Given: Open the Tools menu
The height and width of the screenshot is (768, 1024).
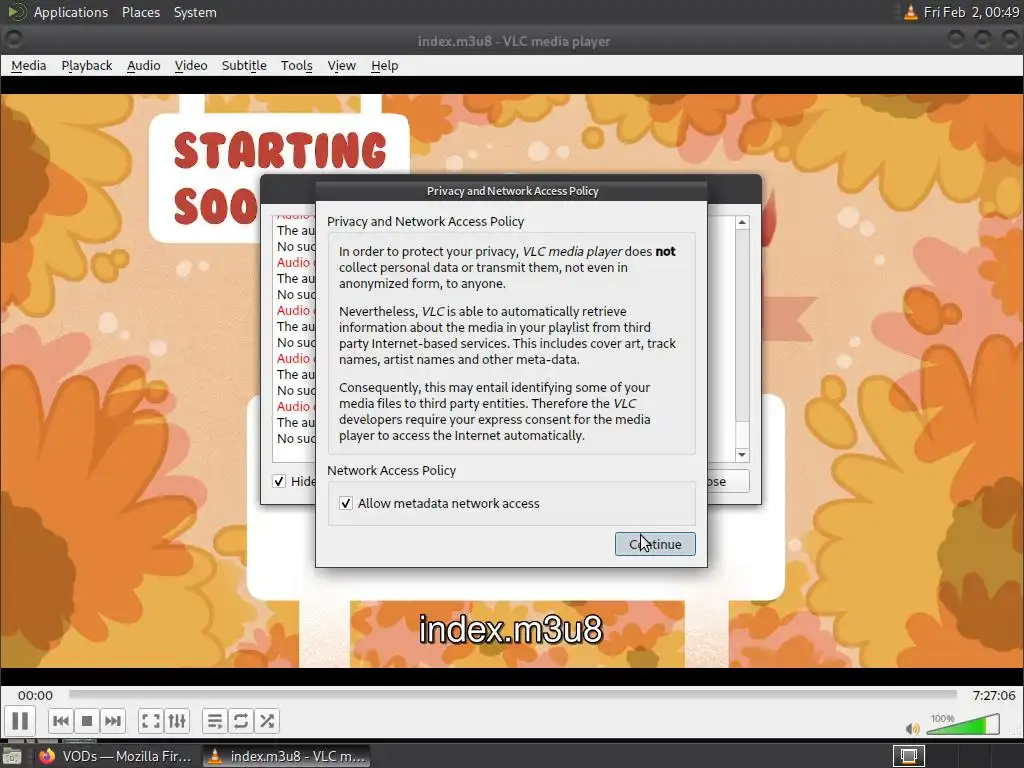Looking at the screenshot, I should point(296,65).
